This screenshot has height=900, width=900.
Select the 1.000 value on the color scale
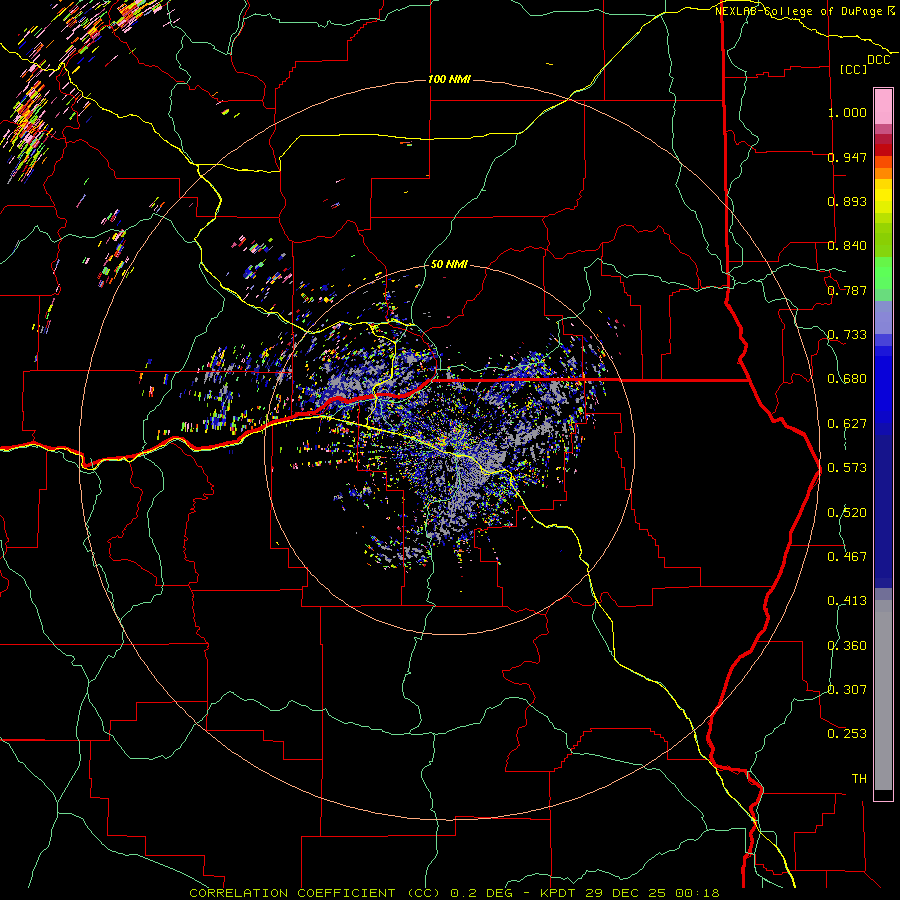pyautogui.click(x=847, y=112)
